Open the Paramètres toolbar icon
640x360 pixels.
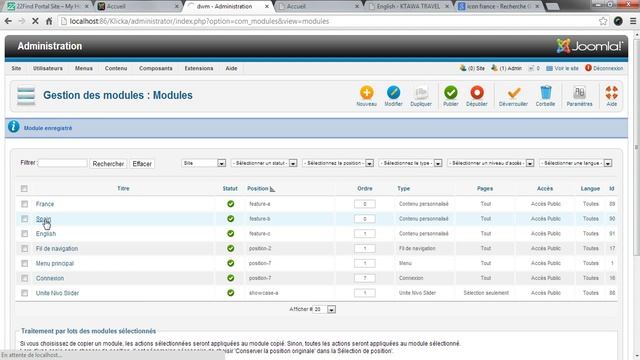[579, 93]
